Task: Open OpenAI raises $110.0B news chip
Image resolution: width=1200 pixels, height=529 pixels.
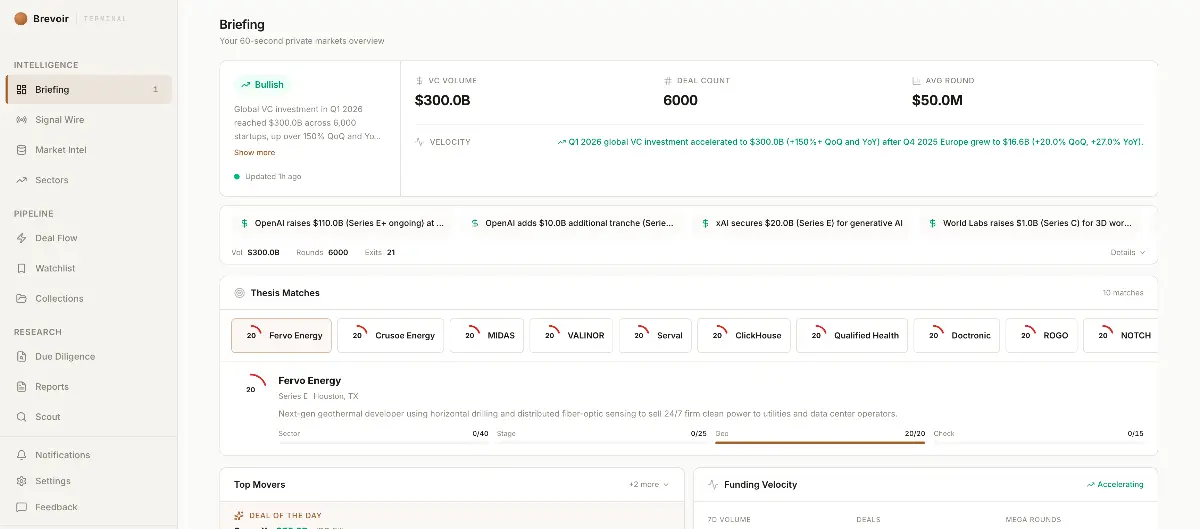Action: click(x=342, y=223)
